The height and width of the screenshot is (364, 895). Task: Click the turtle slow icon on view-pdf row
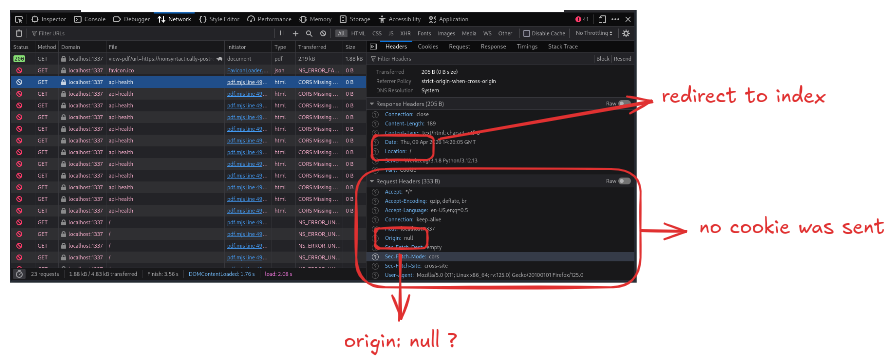(219, 59)
